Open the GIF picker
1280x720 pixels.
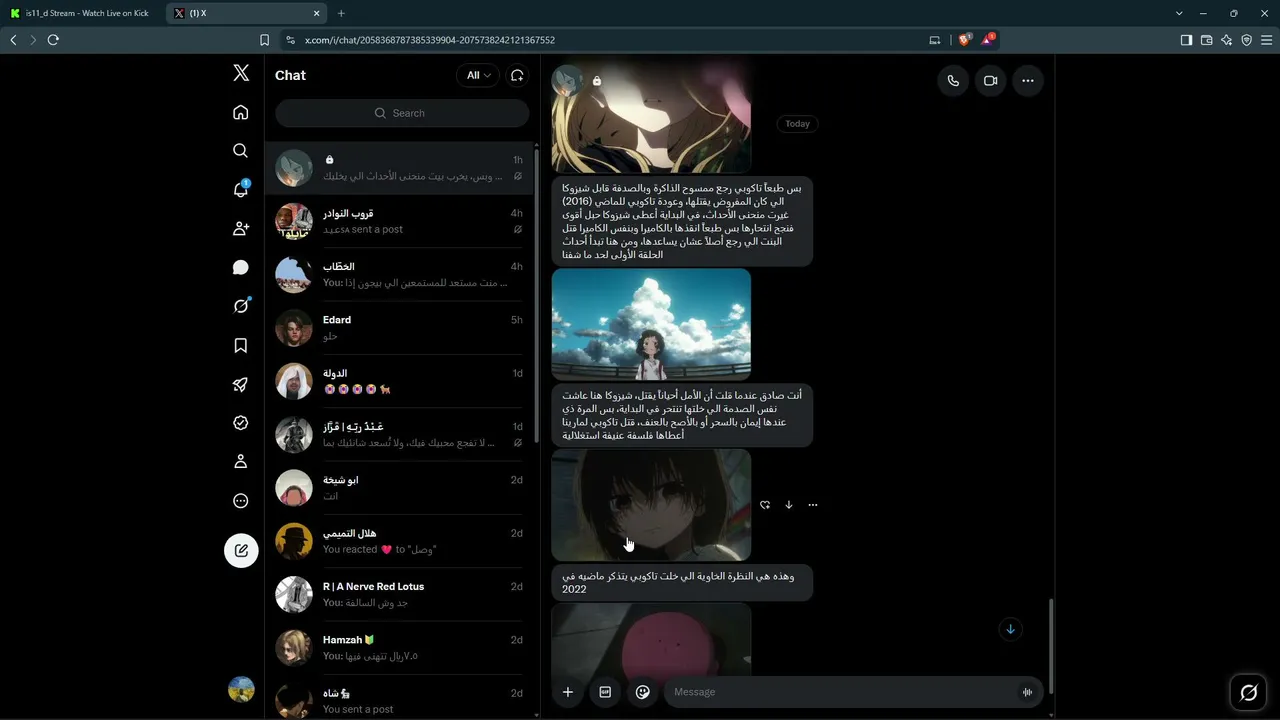(x=605, y=692)
